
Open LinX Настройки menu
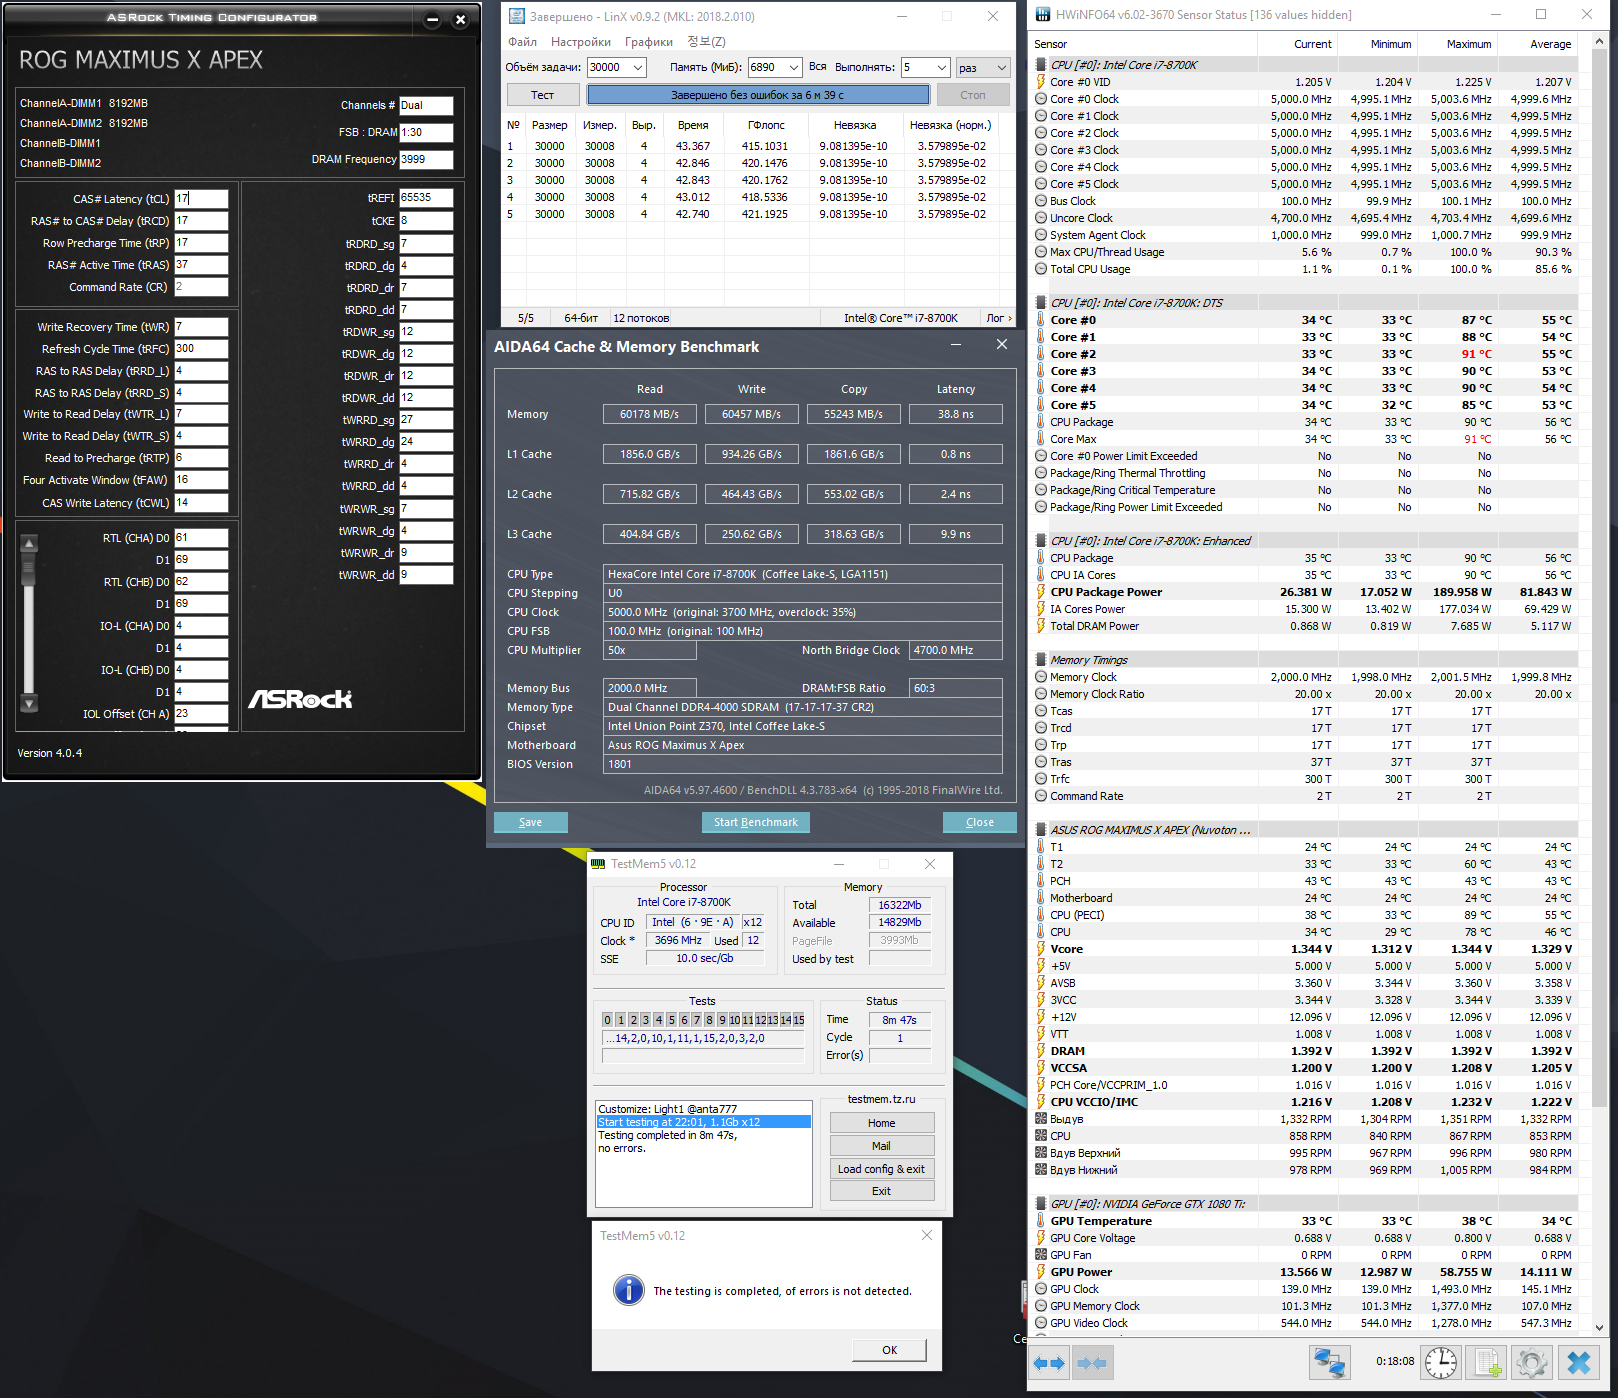(x=581, y=42)
